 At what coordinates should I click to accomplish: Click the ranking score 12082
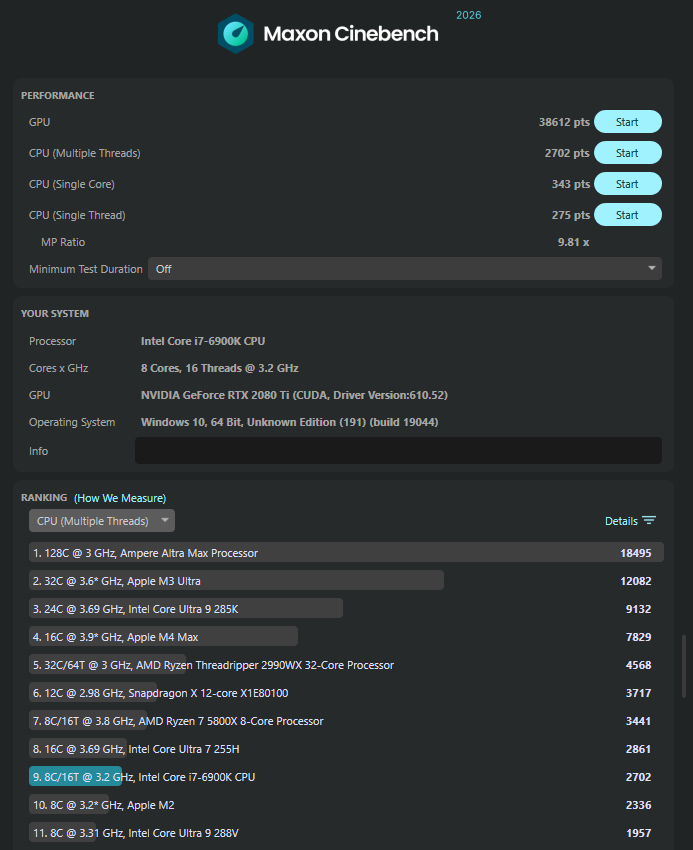coord(636,581)
